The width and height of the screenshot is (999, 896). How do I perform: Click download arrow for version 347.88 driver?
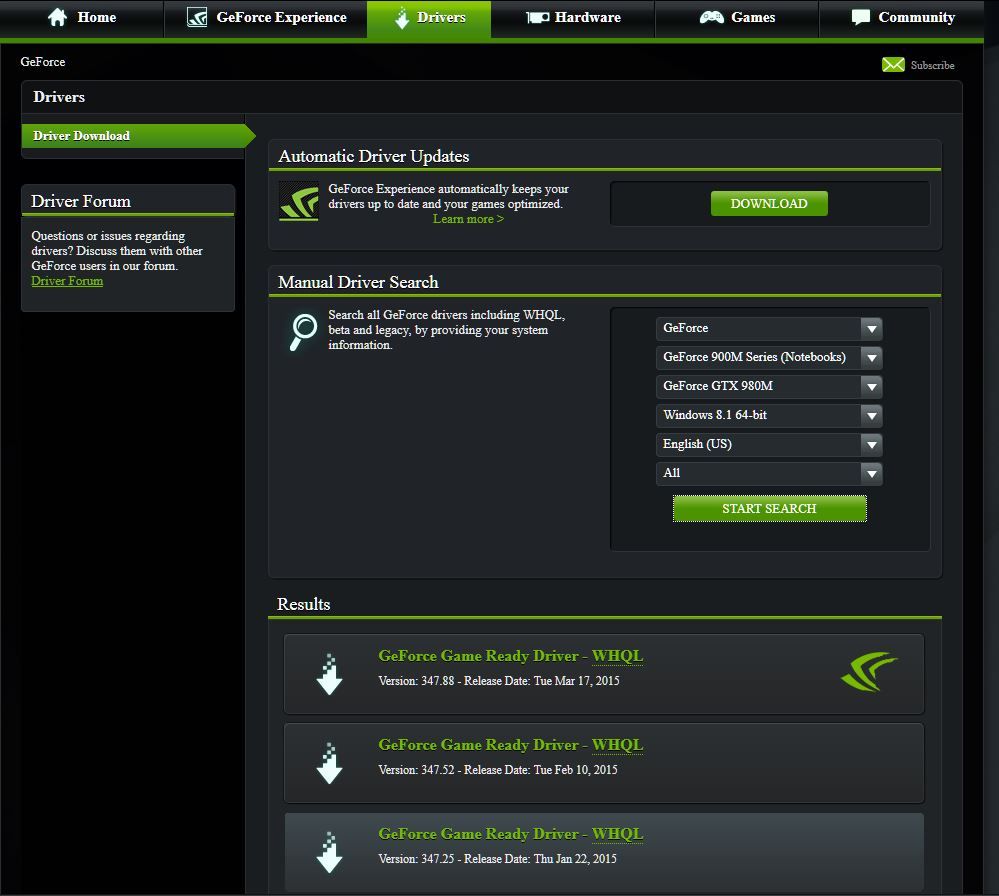coord(329,674)
